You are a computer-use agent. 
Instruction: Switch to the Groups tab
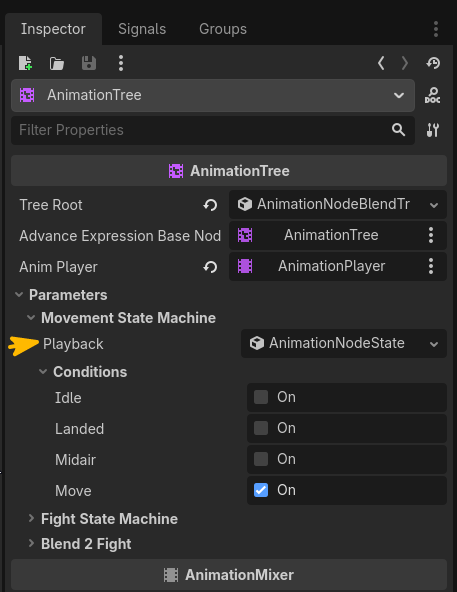[223, 29]
